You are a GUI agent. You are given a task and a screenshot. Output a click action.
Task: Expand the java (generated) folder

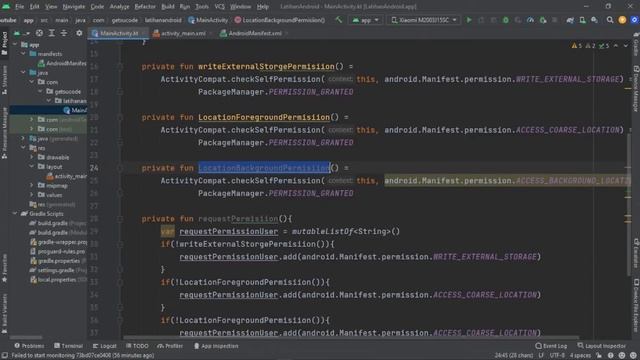23,139
